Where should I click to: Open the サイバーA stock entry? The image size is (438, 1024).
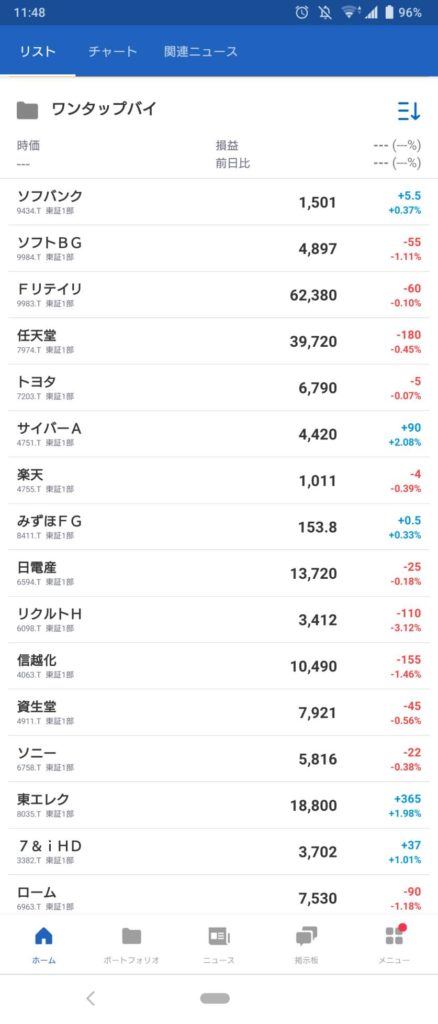[x=219, y=434]
